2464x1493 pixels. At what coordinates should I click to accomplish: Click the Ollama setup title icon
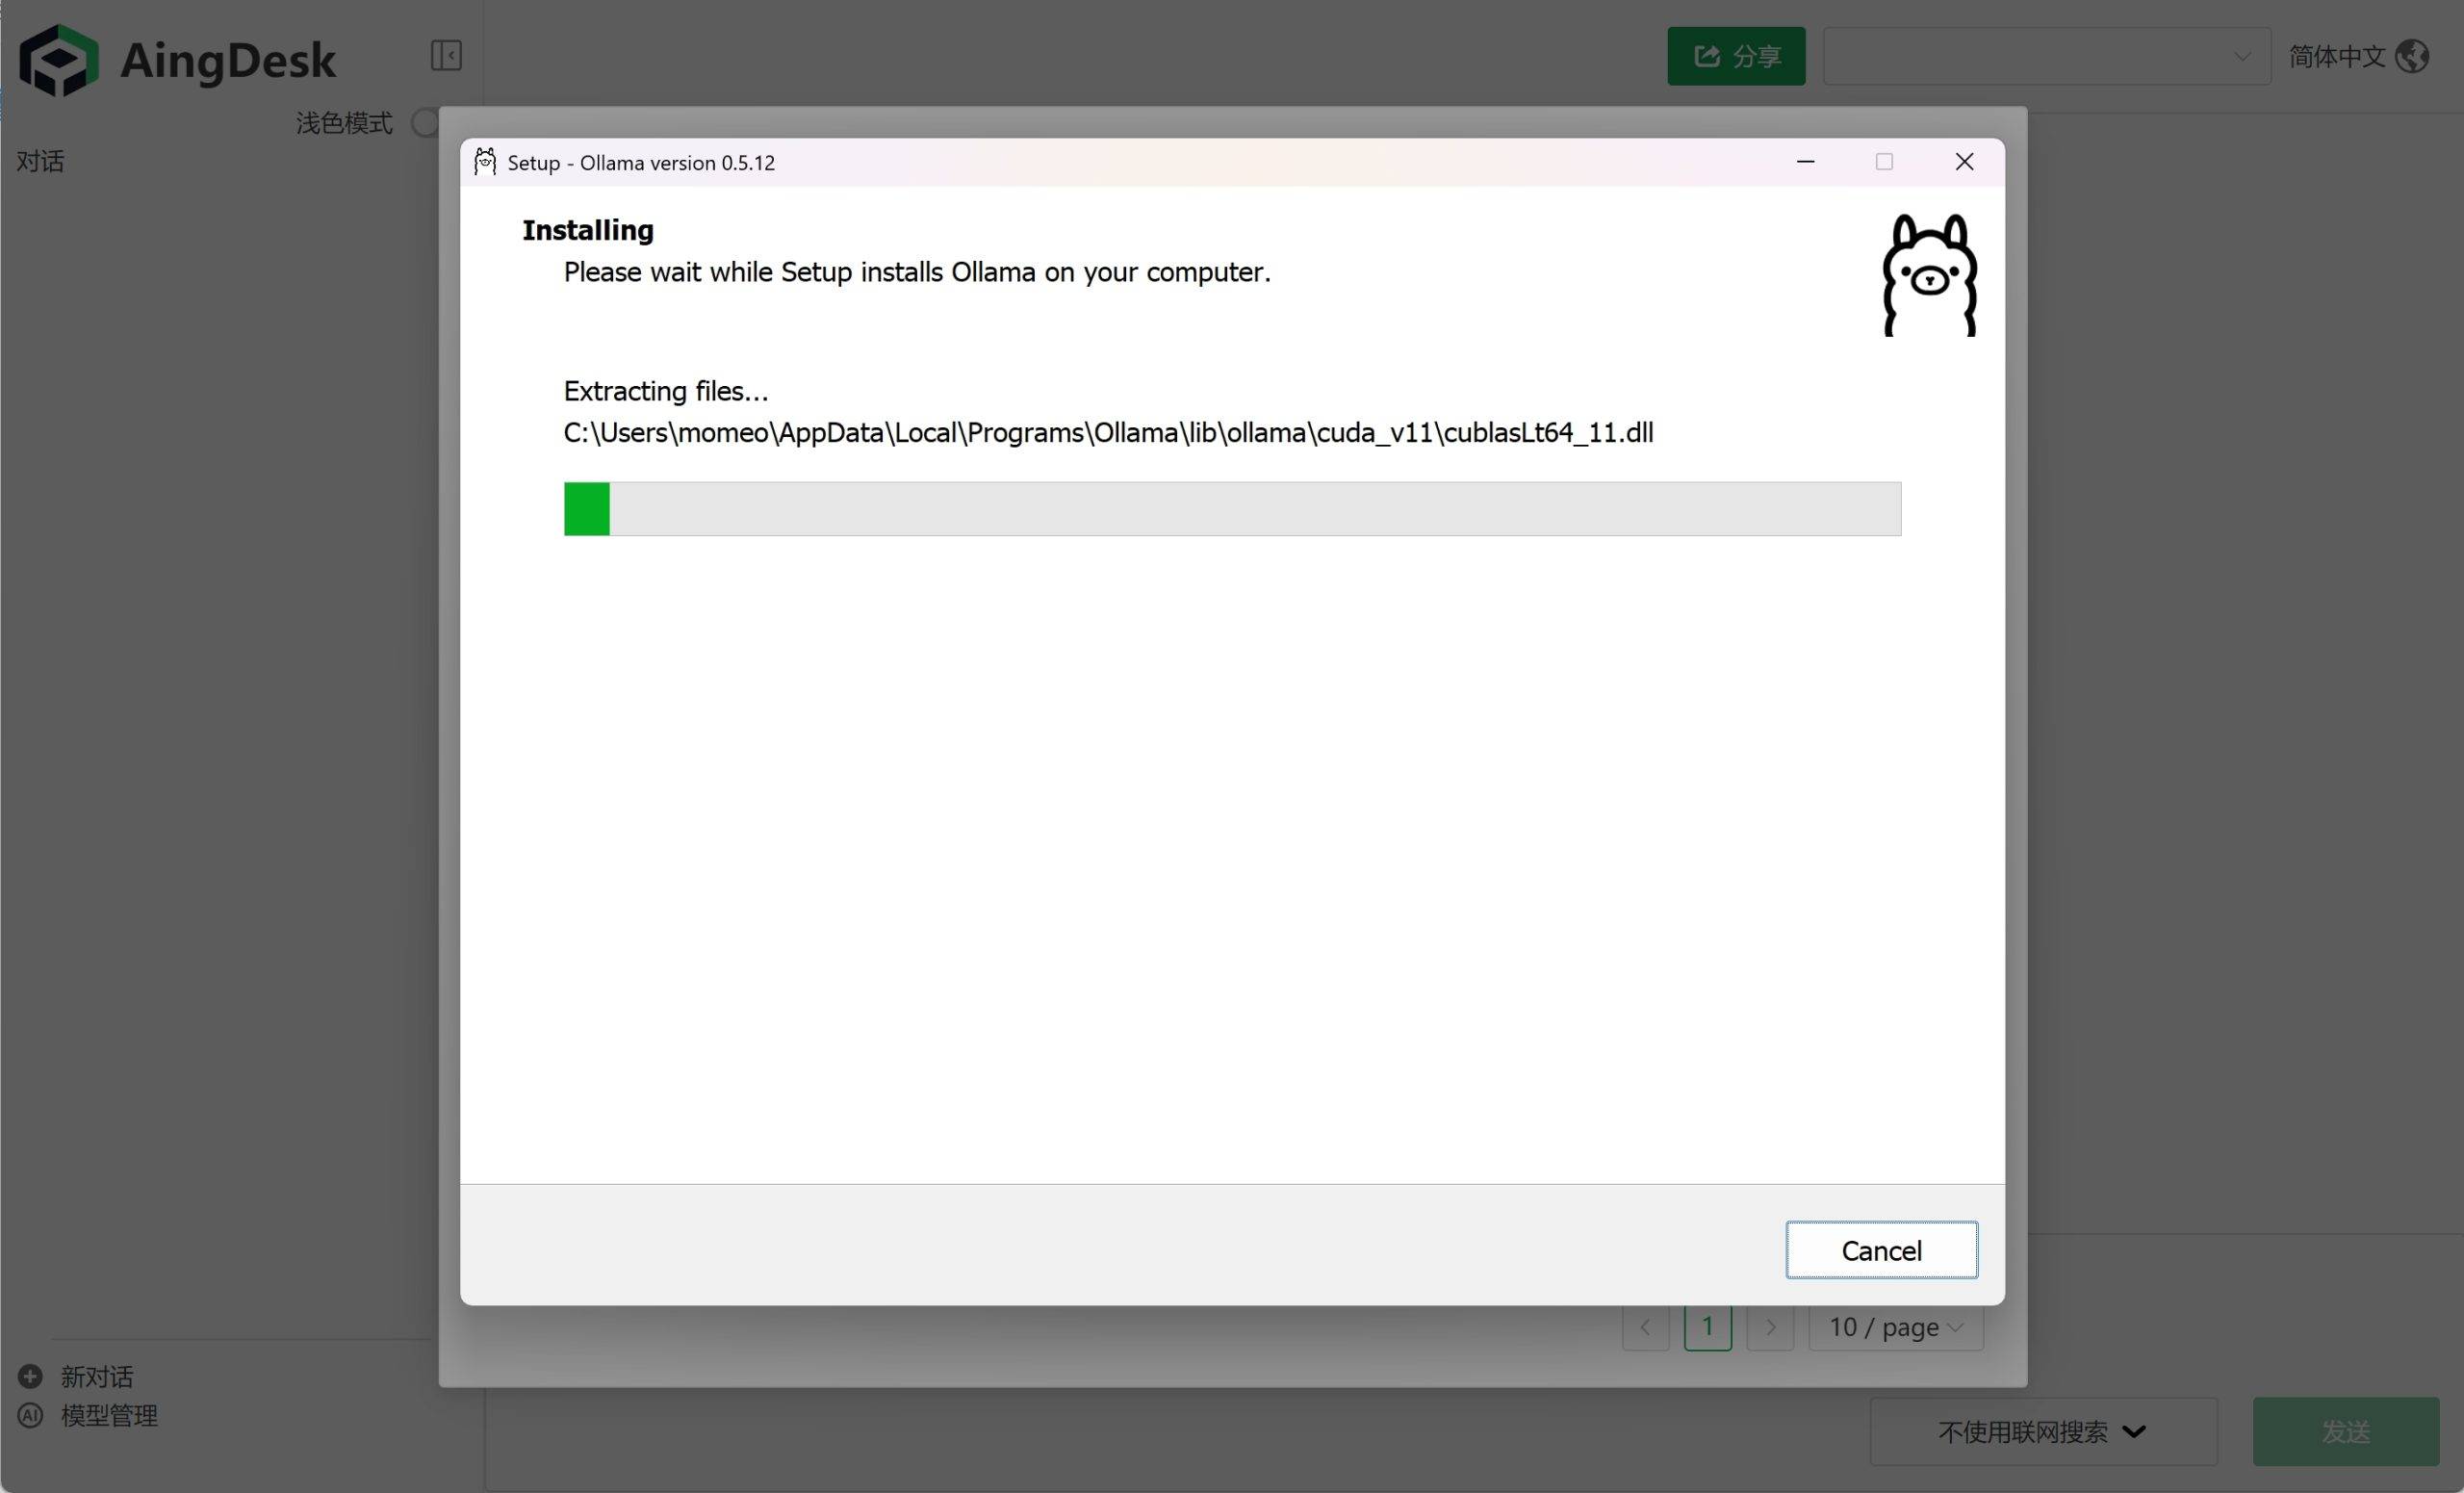click(x=485, y=162)
